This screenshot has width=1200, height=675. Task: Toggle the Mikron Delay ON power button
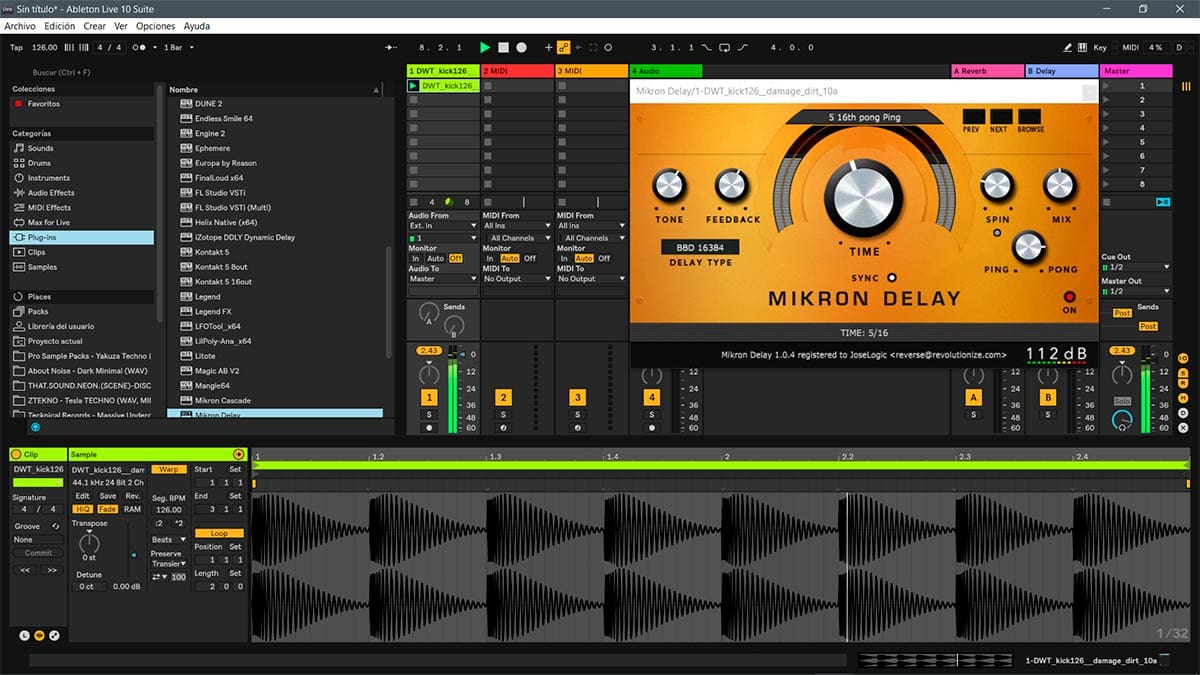pos(1069,297)
